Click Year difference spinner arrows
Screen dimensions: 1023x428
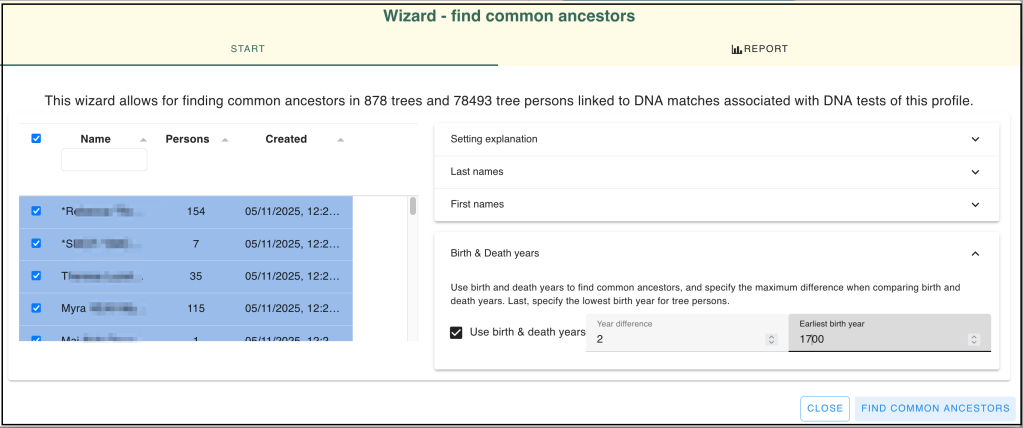coord(770,340)
